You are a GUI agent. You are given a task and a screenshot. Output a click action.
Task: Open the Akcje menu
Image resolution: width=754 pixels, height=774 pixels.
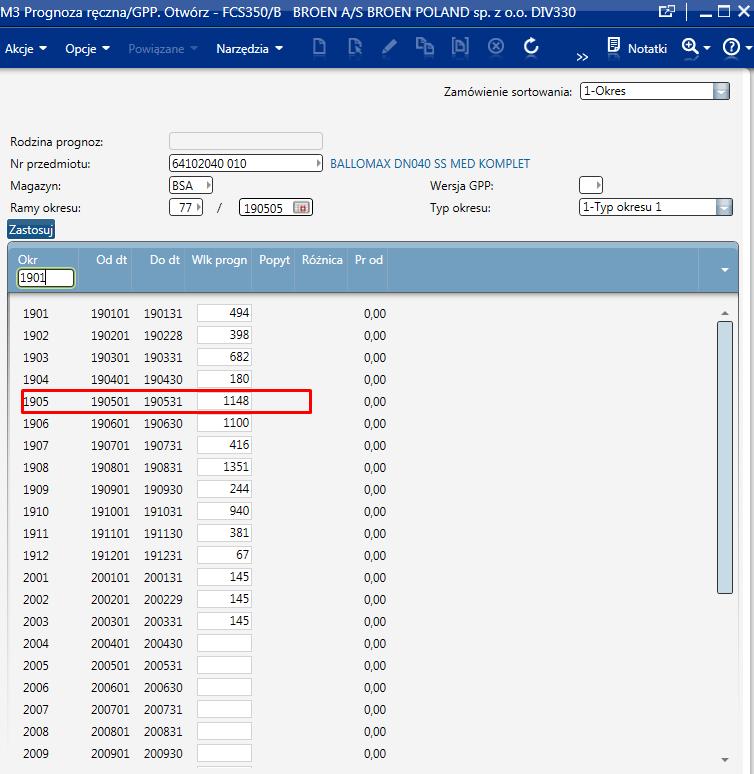point(26,48)
